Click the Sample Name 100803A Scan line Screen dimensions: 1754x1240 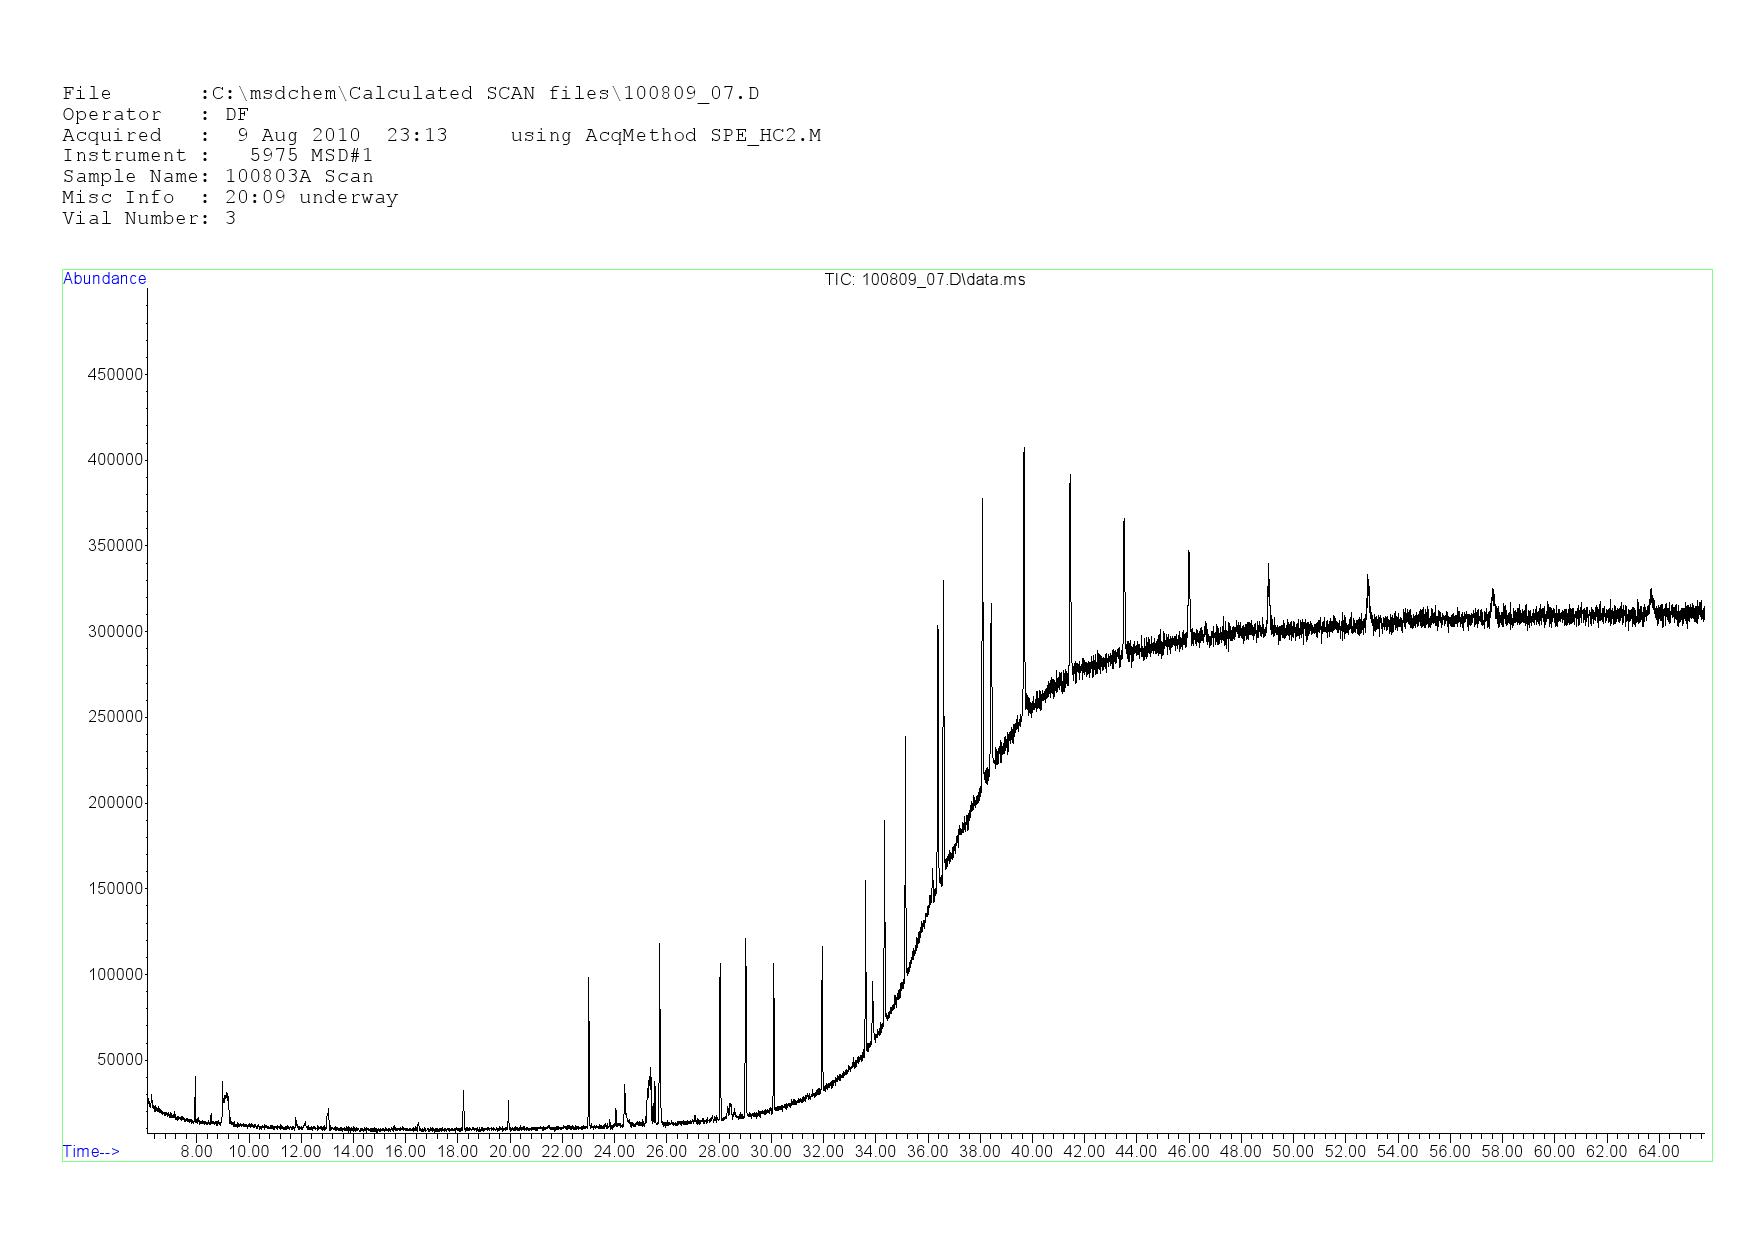pyautogui.click(x=218, y=177)
